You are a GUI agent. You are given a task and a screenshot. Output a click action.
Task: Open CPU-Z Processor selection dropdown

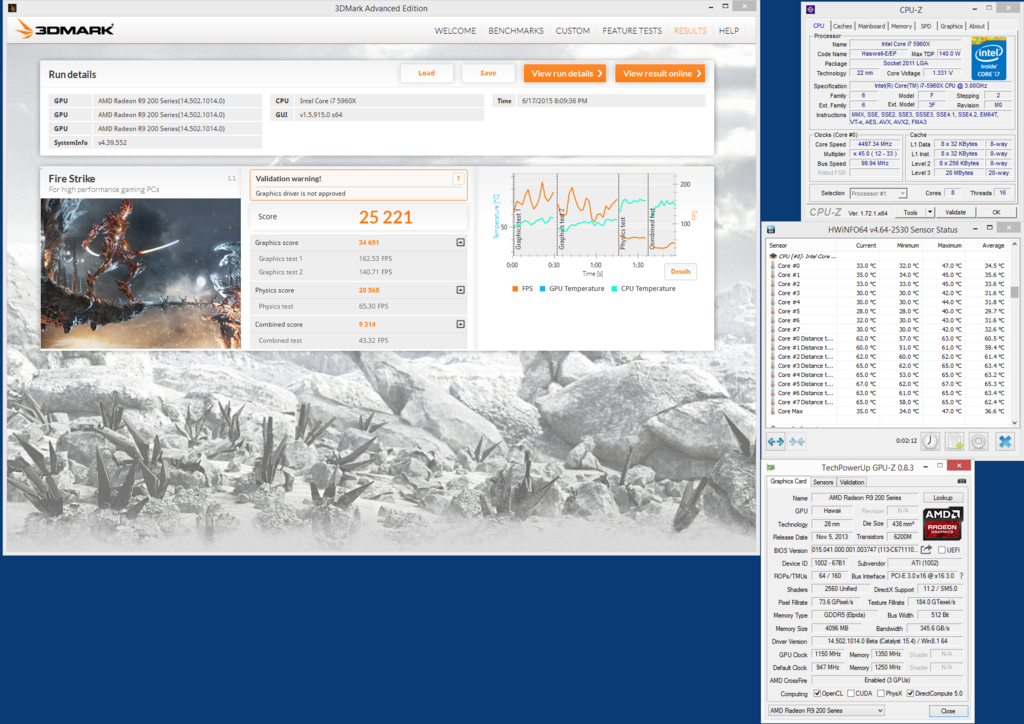(878, 193)
